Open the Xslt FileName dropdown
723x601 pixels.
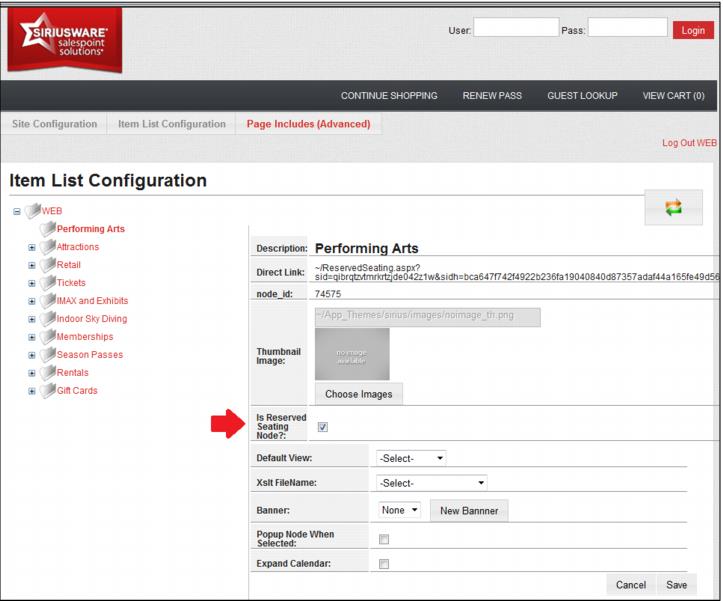[431, 483]
